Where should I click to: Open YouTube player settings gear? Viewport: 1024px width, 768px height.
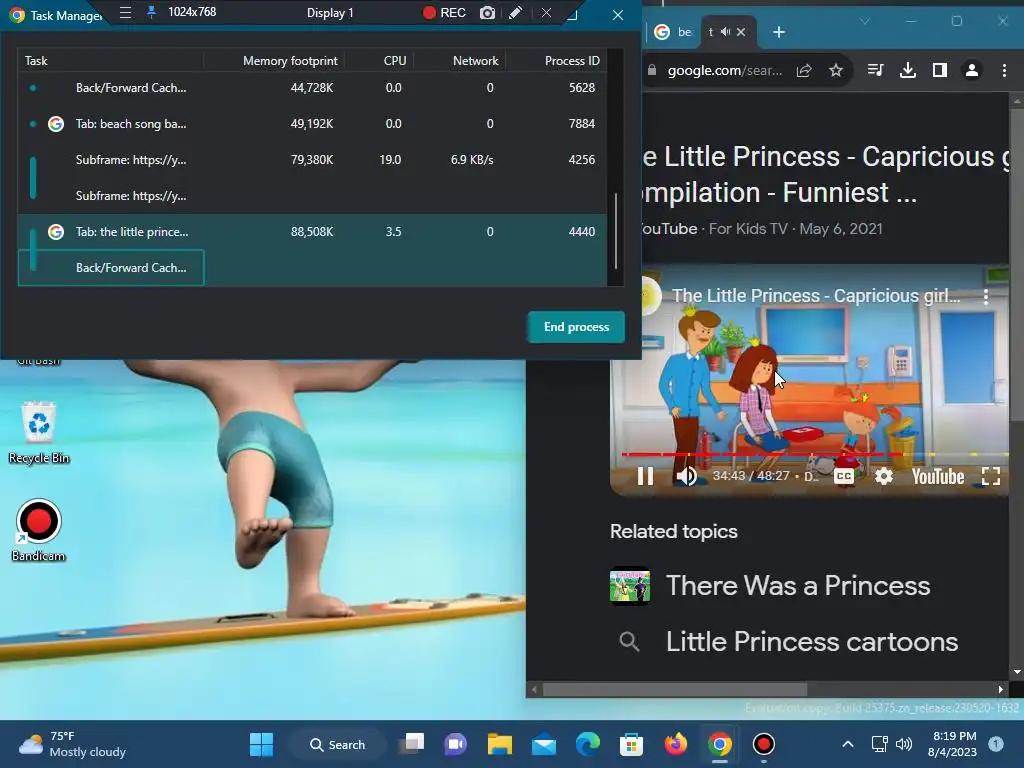point(884,476)
